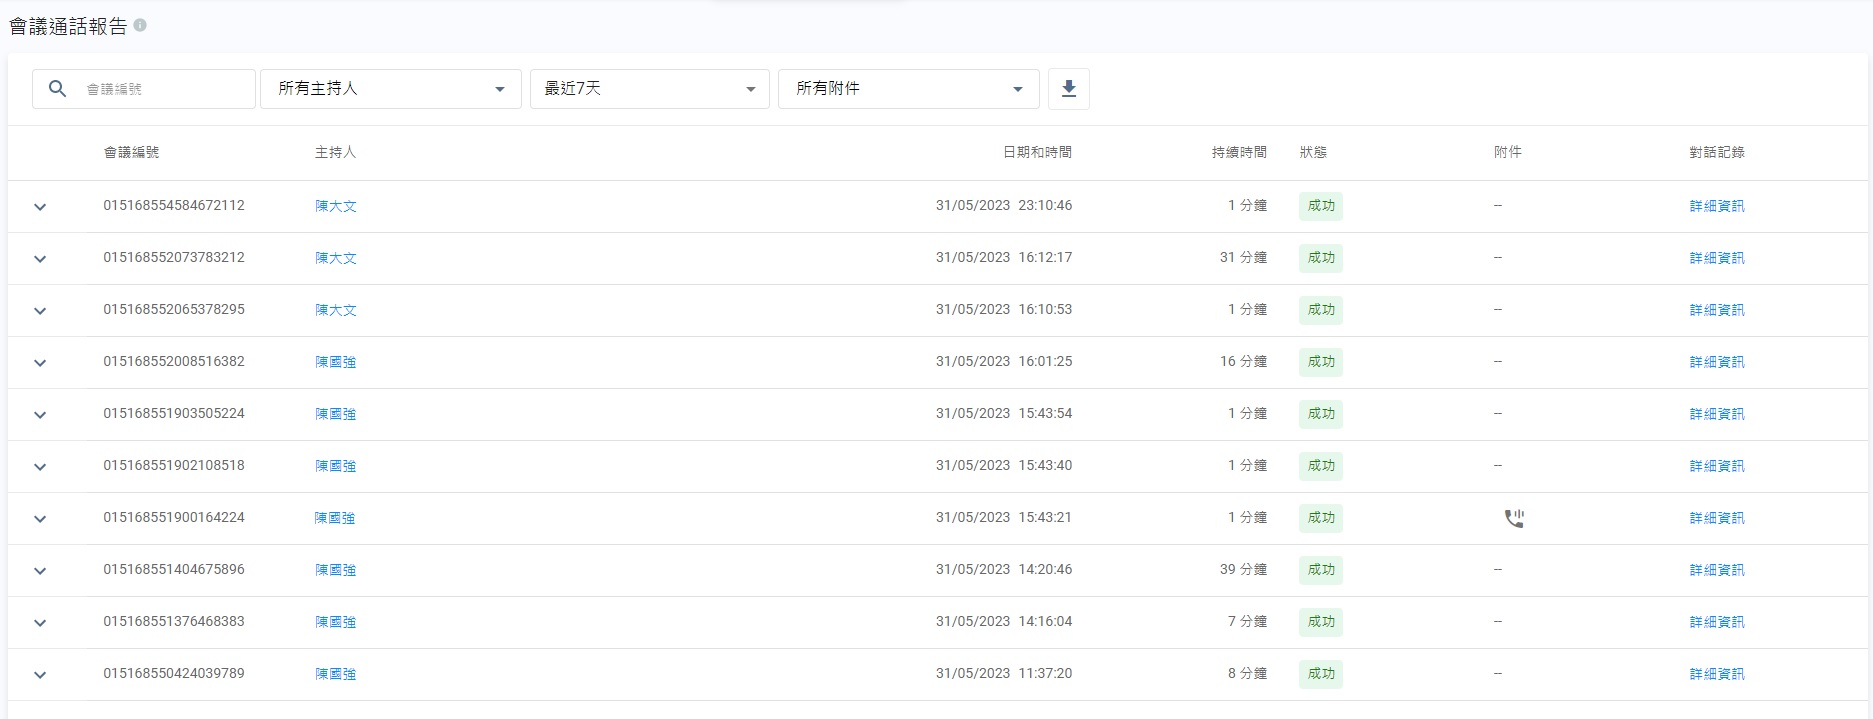This screenshot has height=719, width=1873.
Task: Open 詳細資訊 for the 11:37:20 meeting
Action: 1716,674
